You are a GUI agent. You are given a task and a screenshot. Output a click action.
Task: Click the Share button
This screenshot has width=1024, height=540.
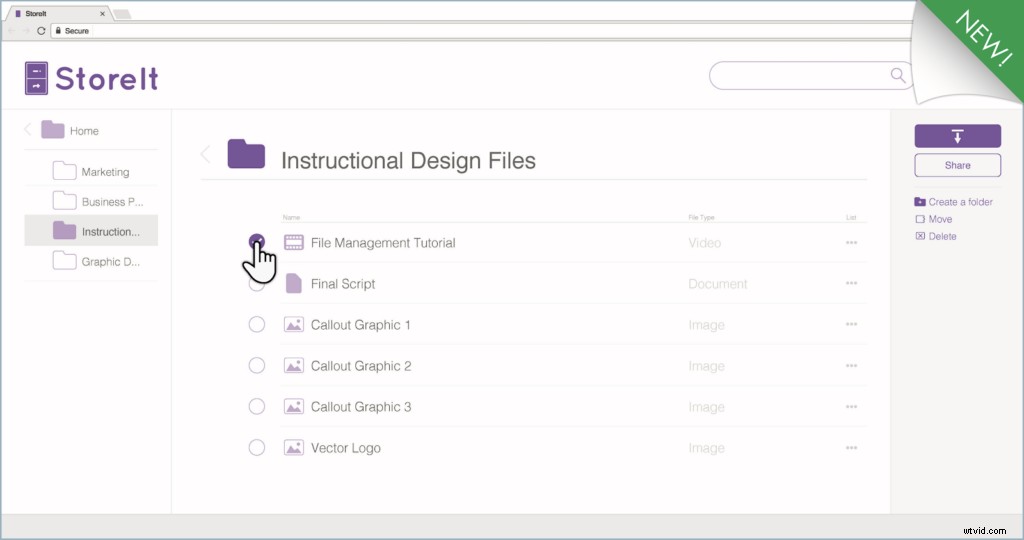pos(957,165)
